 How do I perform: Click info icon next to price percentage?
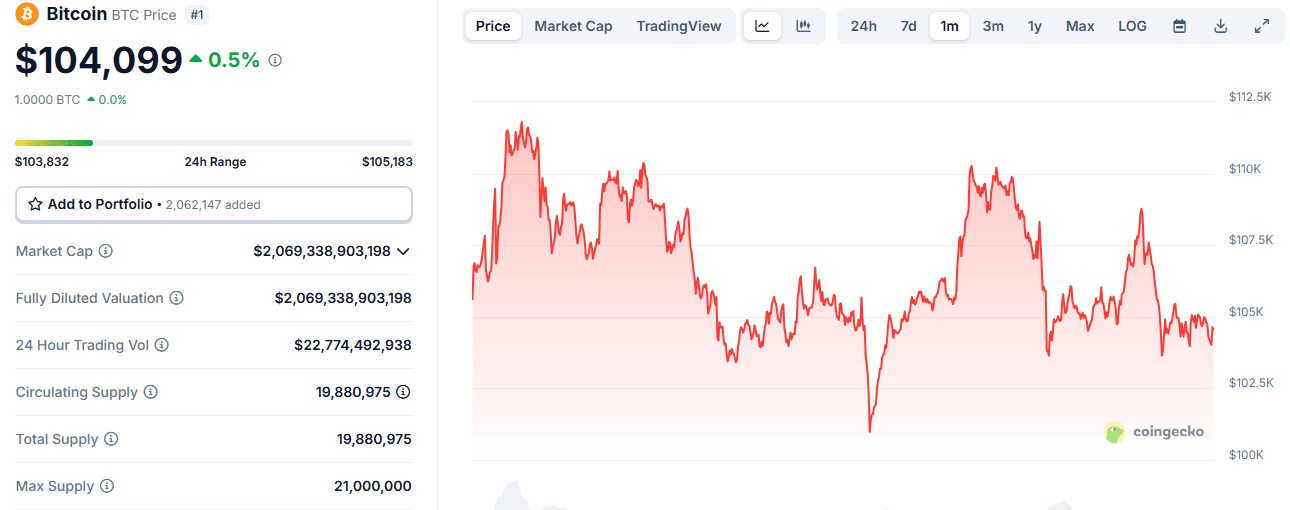coord(275,60)
